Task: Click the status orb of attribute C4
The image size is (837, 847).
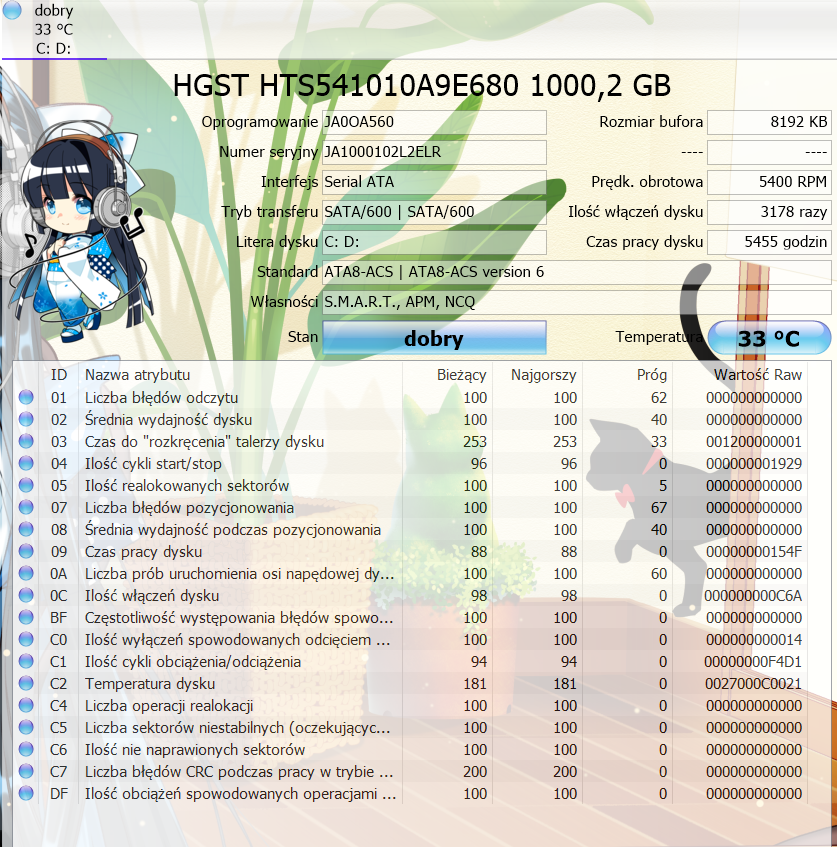Action: (x=26, y=706)
